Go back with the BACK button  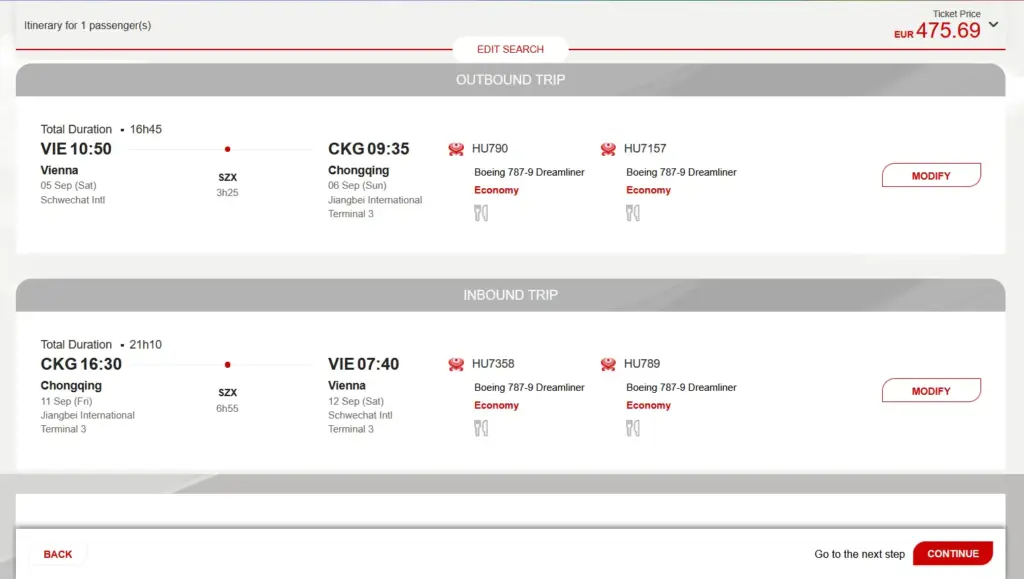pos(57,554)
